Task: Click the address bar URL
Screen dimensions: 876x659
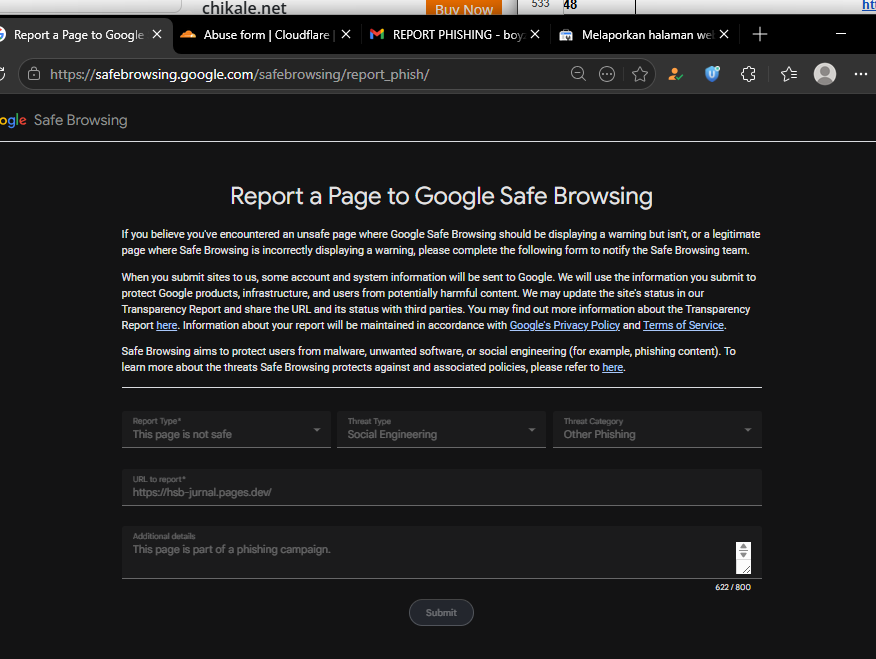Action: coord(240,74)
